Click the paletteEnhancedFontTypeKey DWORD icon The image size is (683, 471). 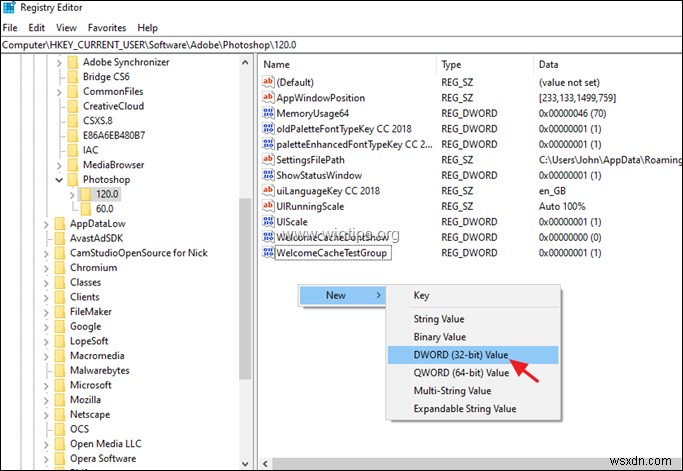(268, 144)
